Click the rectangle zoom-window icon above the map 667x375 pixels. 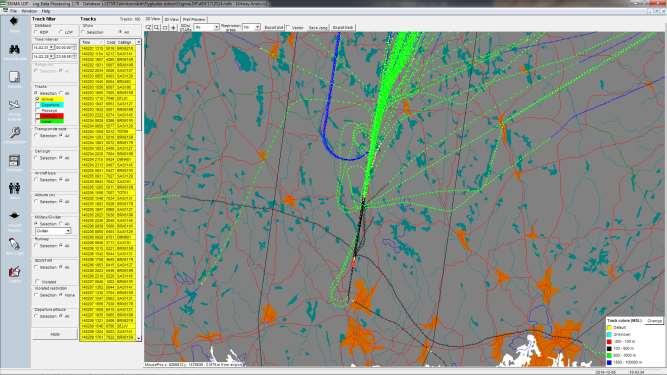(165, 28)
